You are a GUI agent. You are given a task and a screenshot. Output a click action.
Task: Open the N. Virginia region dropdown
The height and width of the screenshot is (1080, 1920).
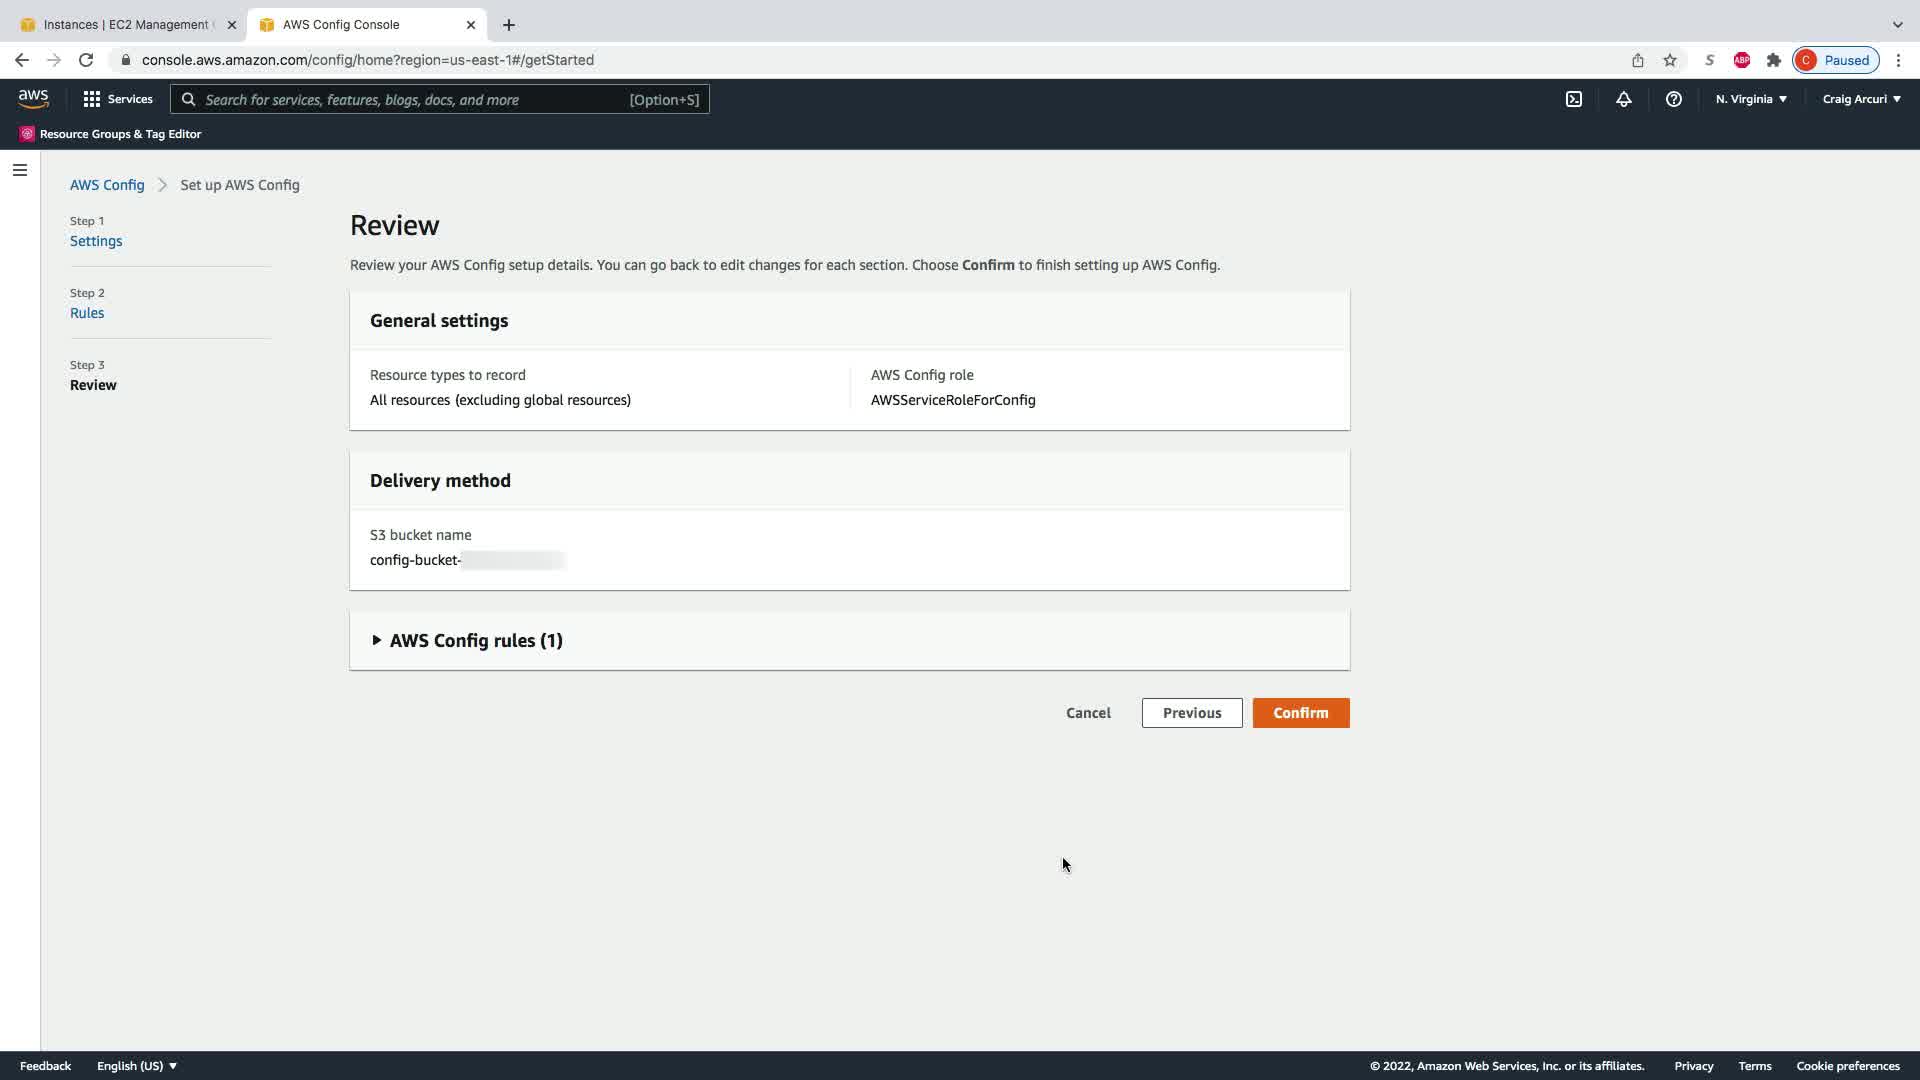click(1750, 99)
